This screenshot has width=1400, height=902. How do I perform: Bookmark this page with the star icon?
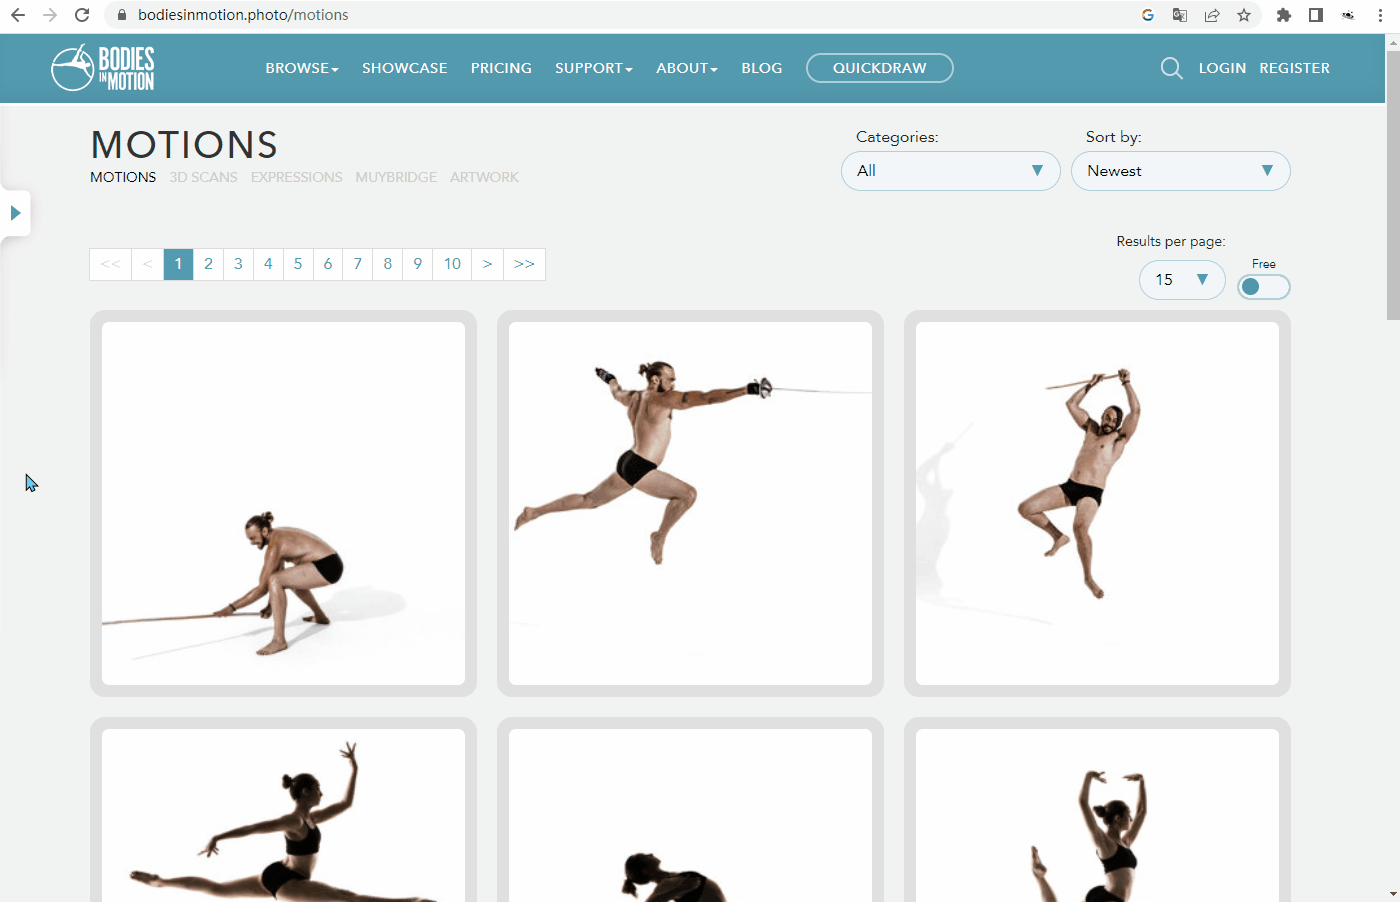tap(1244, 15)
